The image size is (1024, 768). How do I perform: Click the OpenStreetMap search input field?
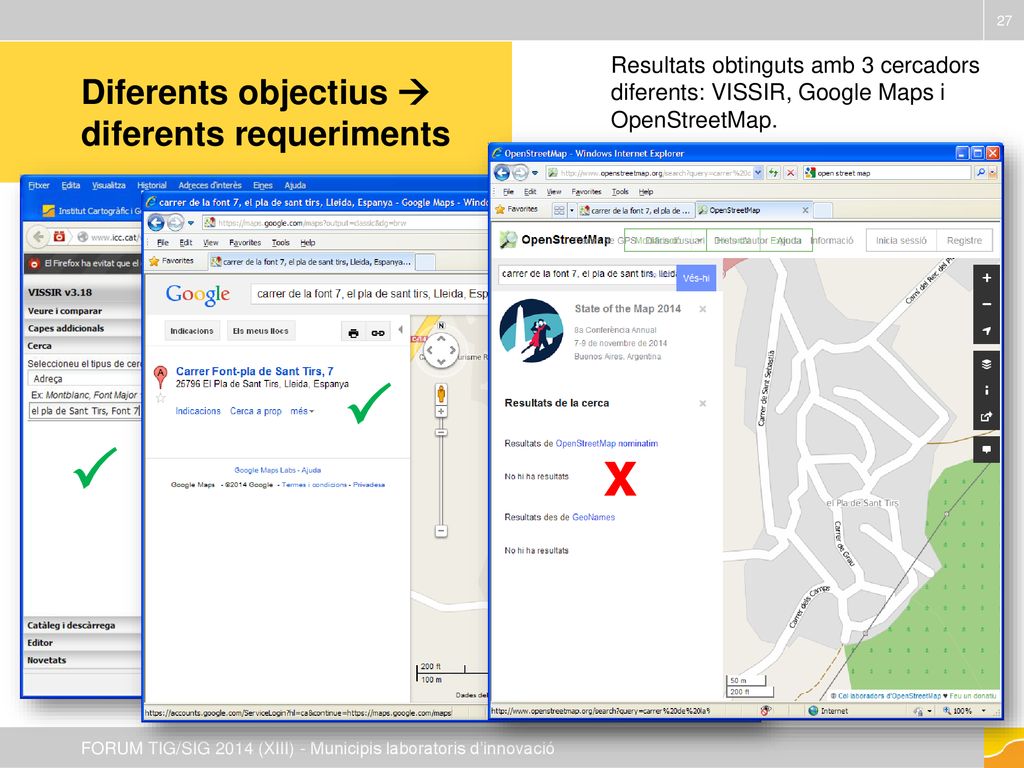[x=588, y=274]
